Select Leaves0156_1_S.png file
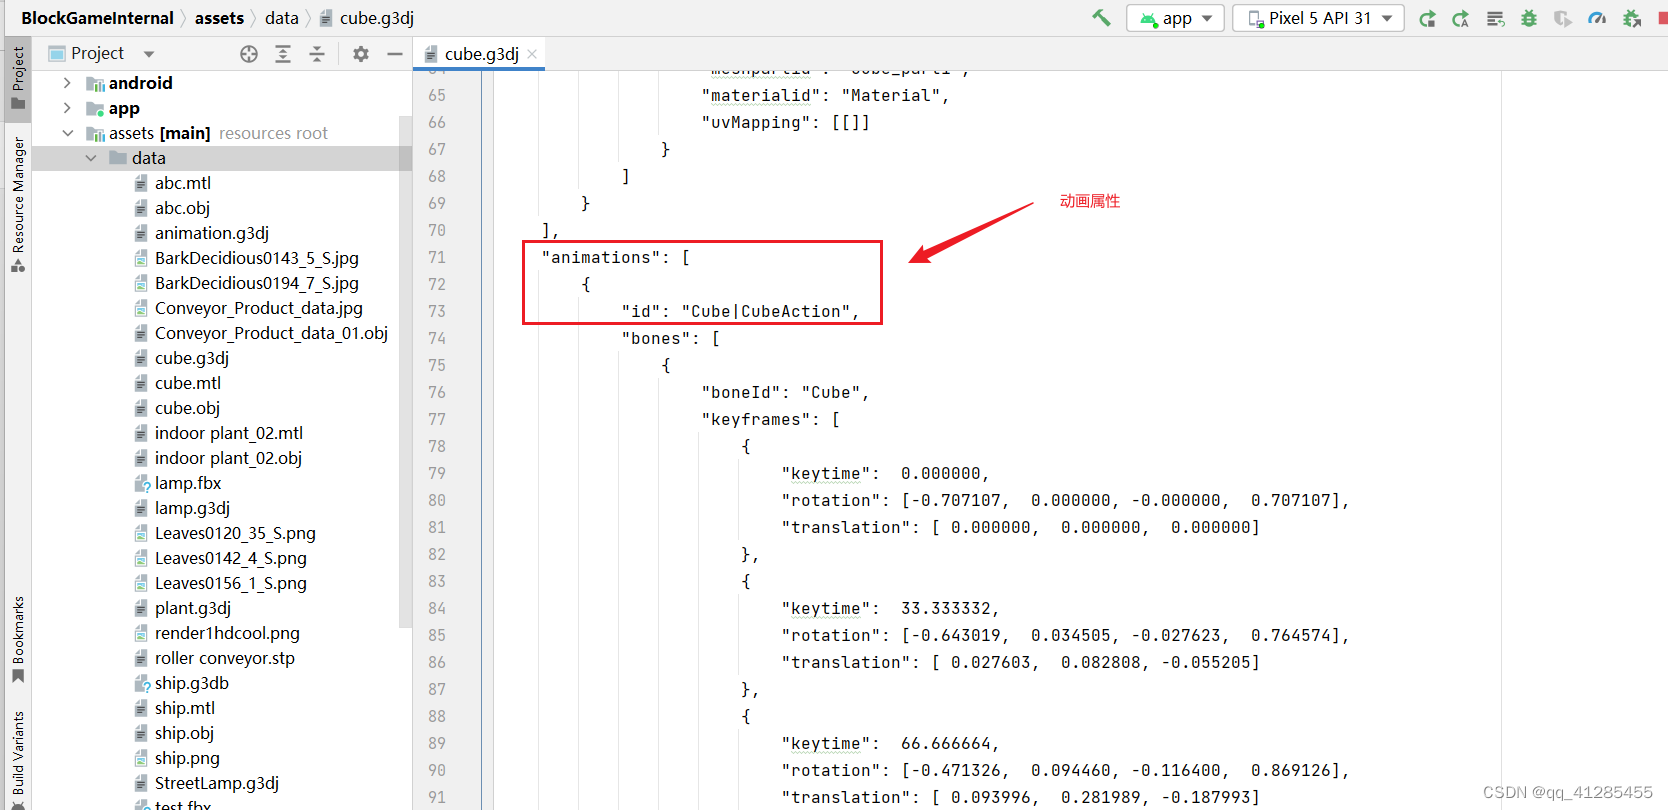Viewport: 1668px width, 810px height. click(x=231, y=583)
